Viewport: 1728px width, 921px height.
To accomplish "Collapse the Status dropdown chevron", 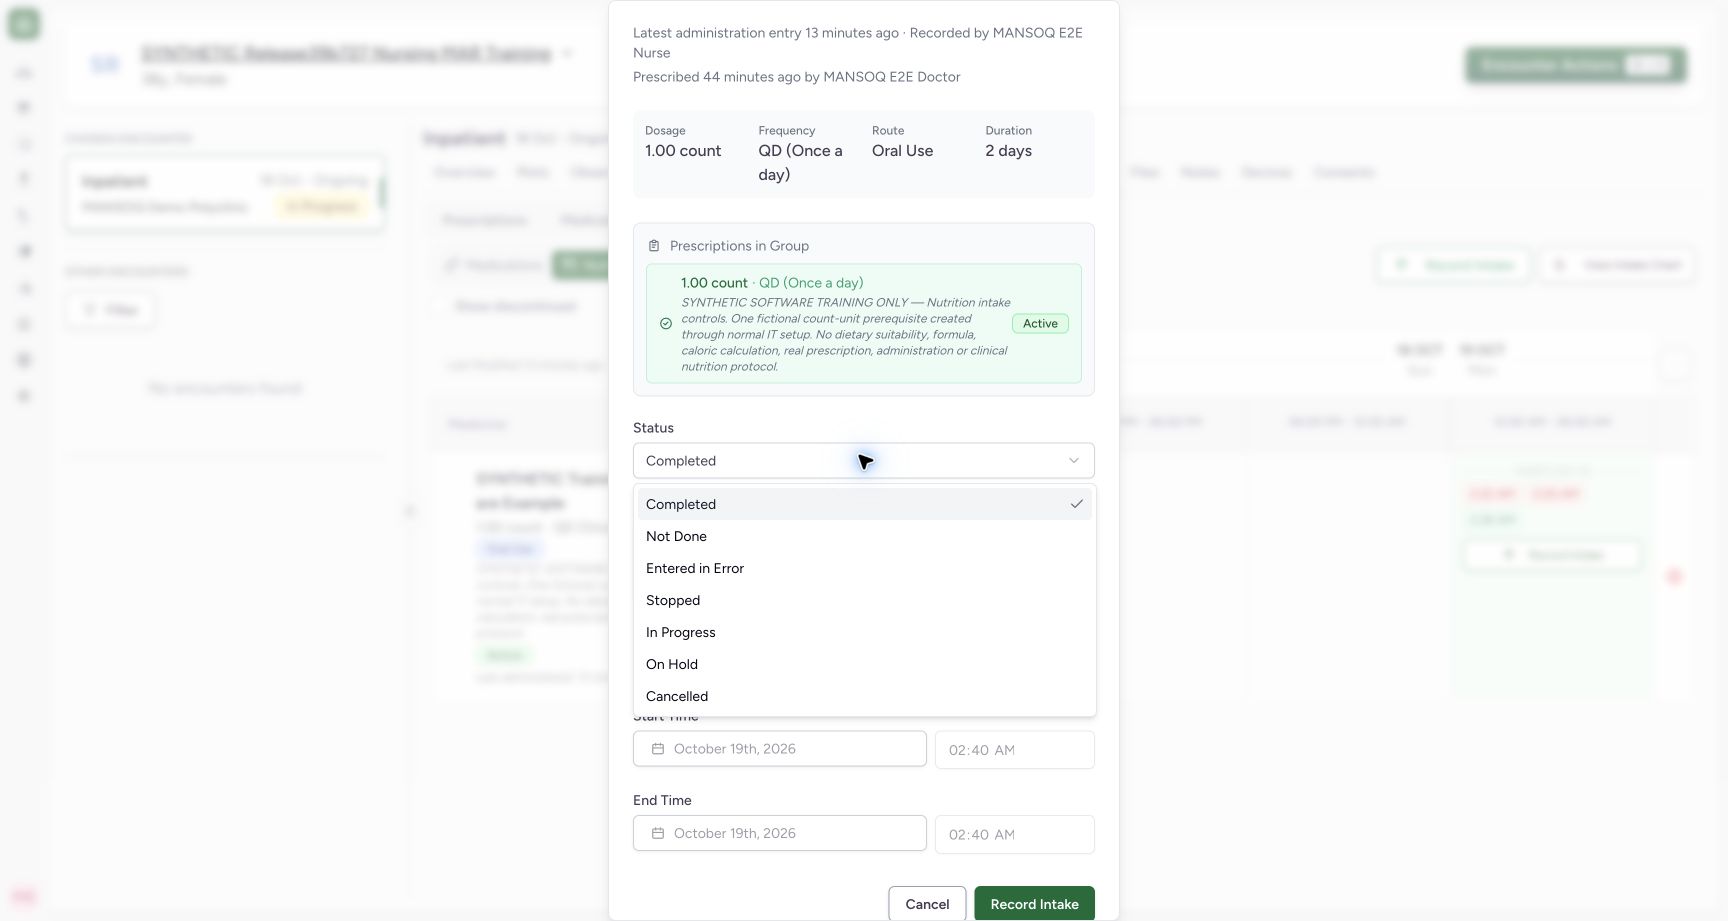I will (x=1074, y=461).
